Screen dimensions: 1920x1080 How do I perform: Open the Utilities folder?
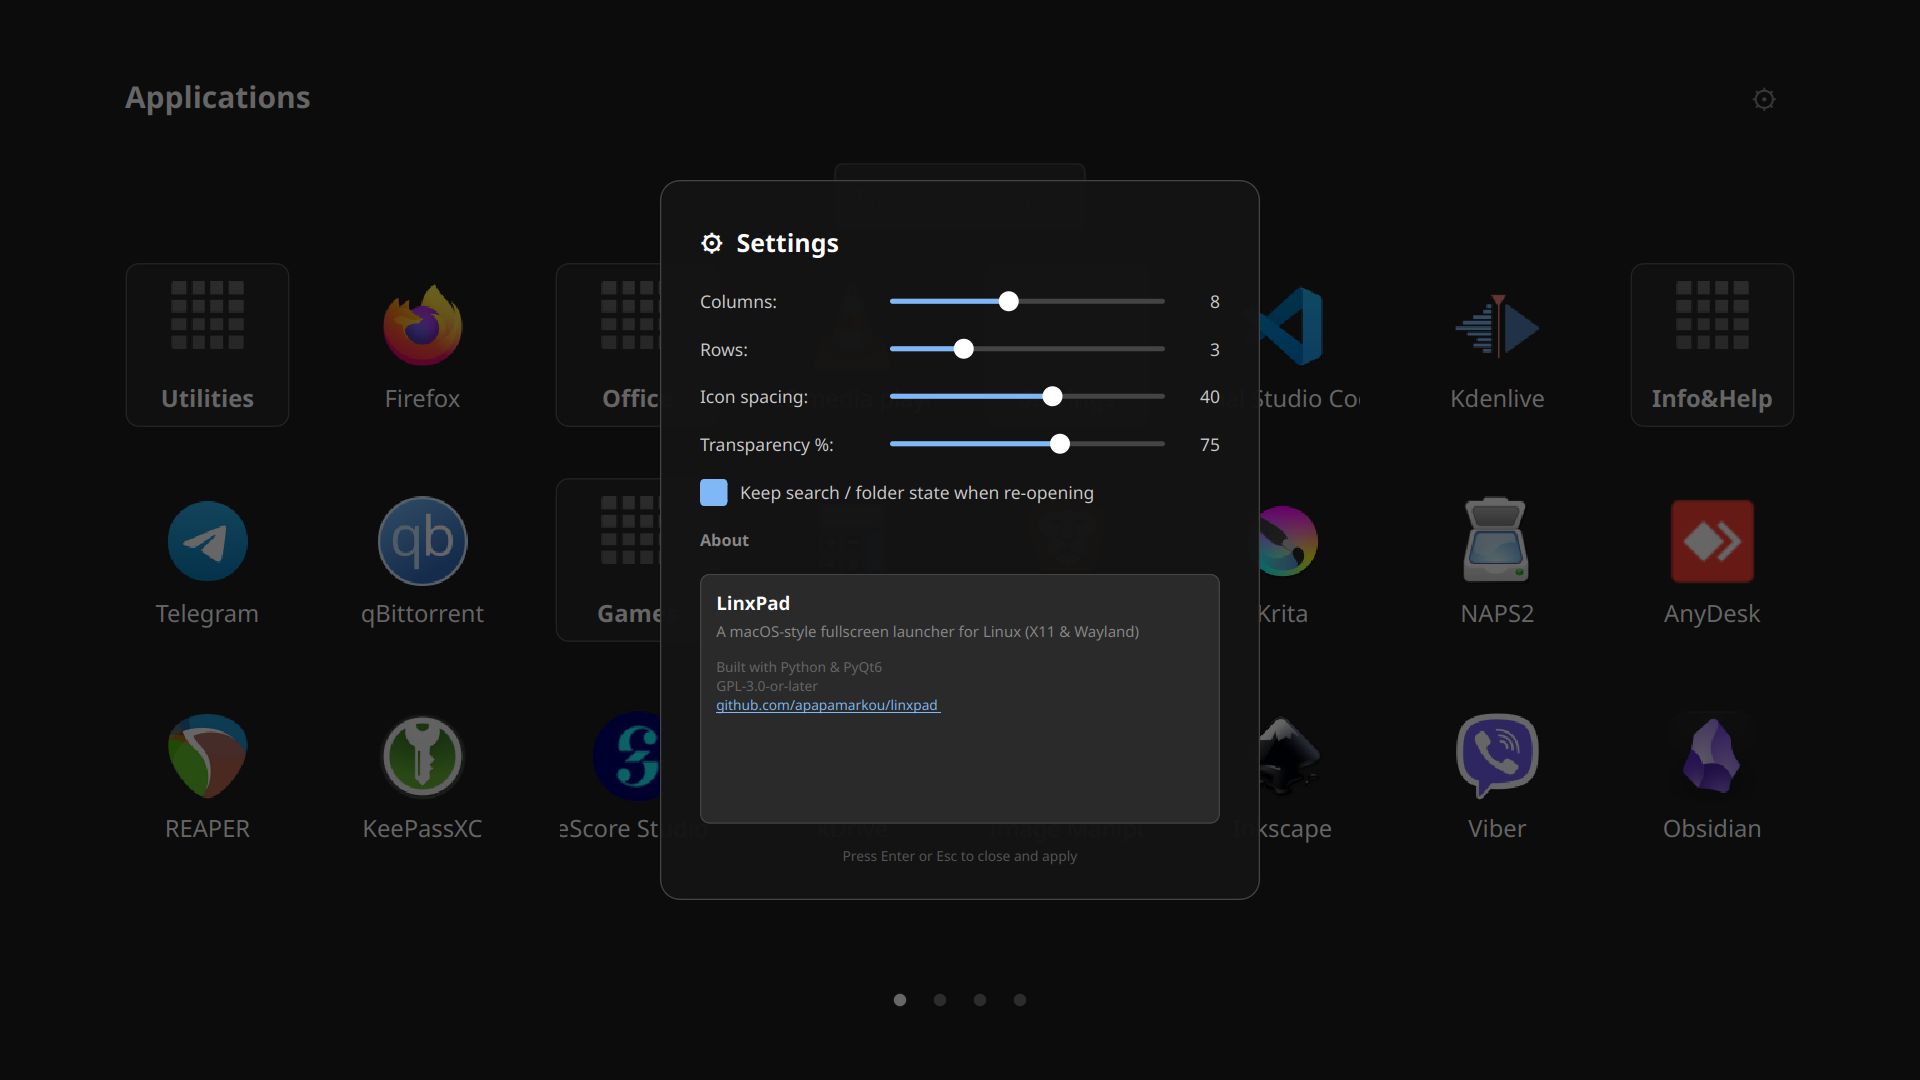207,345
